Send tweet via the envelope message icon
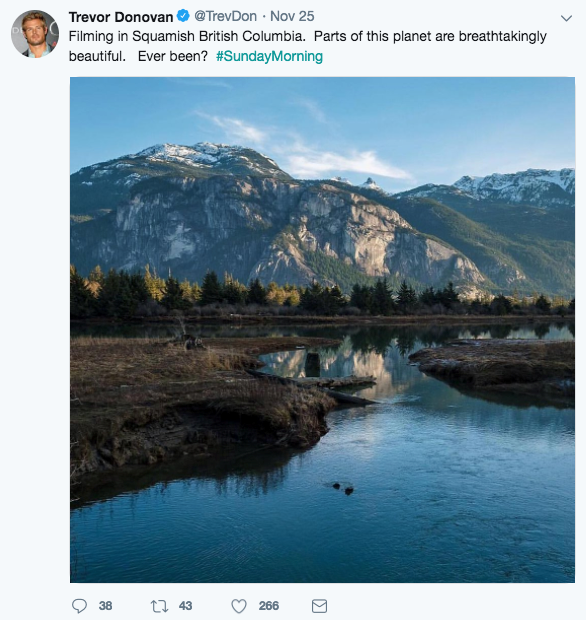This screenshot has height=620, width=586. tap(319, 606)
